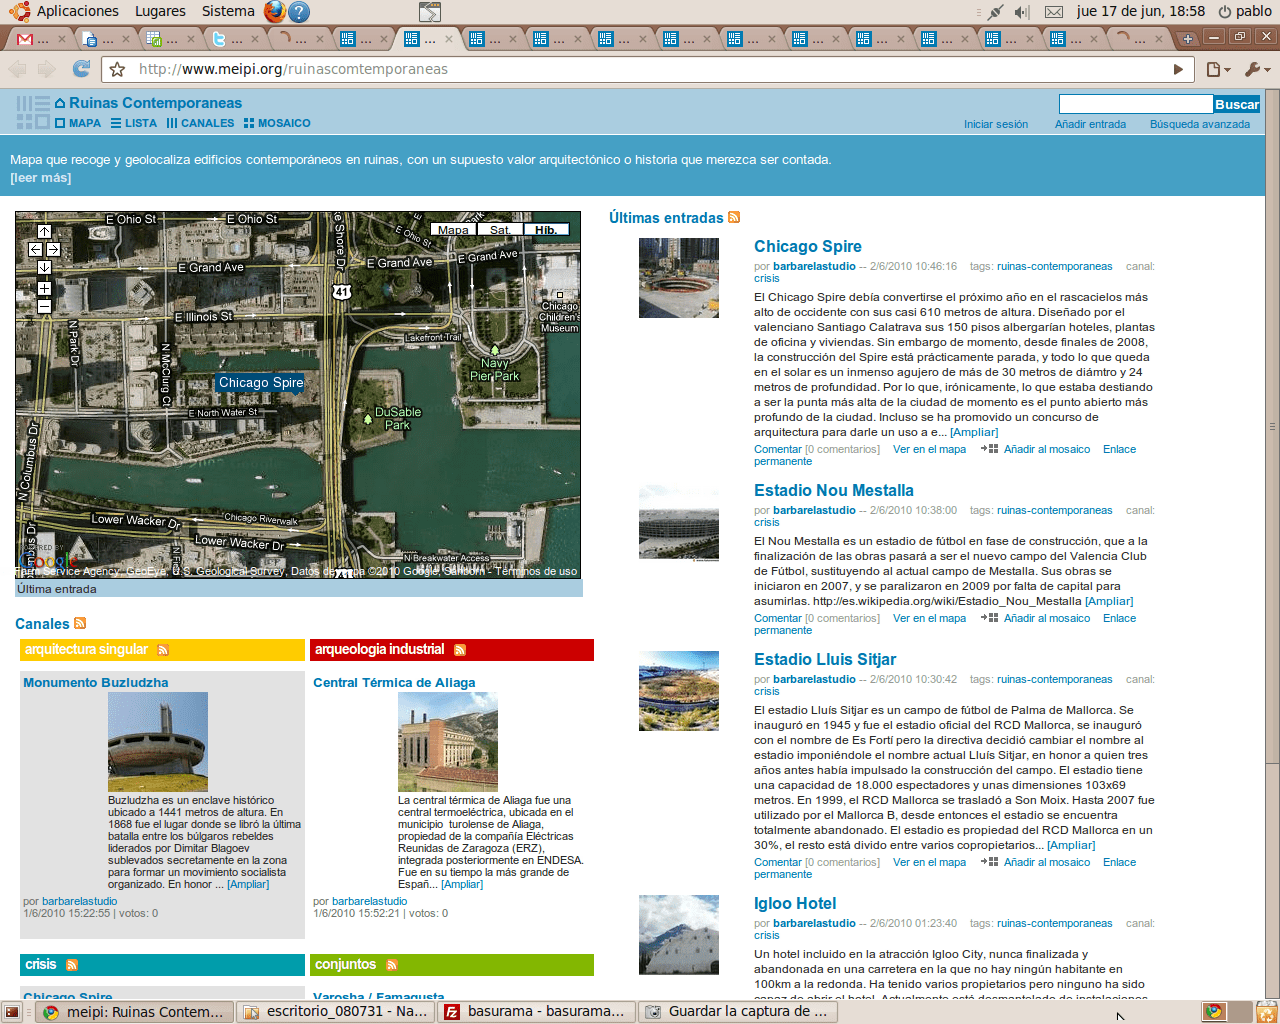Bookmark the page with the star icon
This screenshot has width=1280, height=1024.
(x=117, y=69)
